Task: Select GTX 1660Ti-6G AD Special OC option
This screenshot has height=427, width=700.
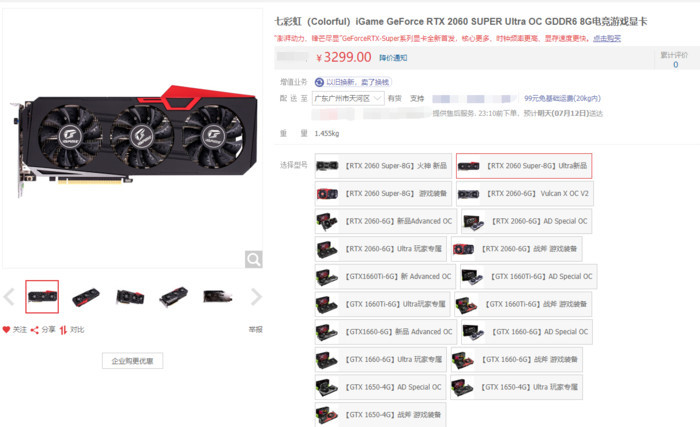Action: (x=529, y=276)
